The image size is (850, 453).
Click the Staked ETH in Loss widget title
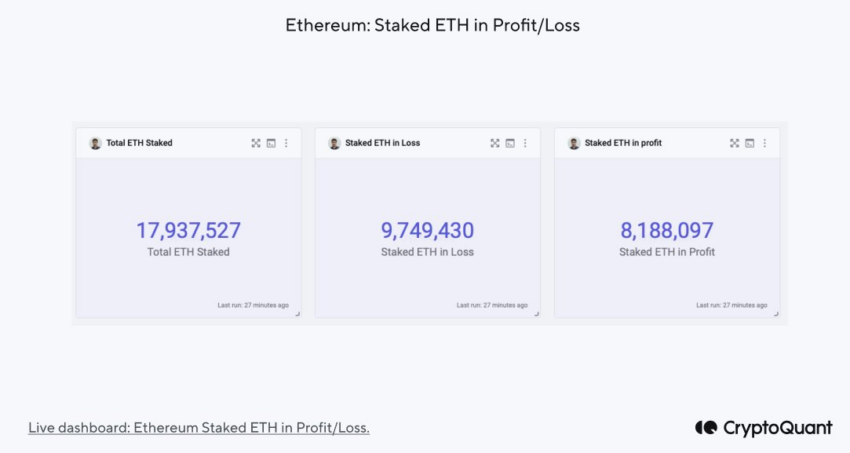coord(383,143)
